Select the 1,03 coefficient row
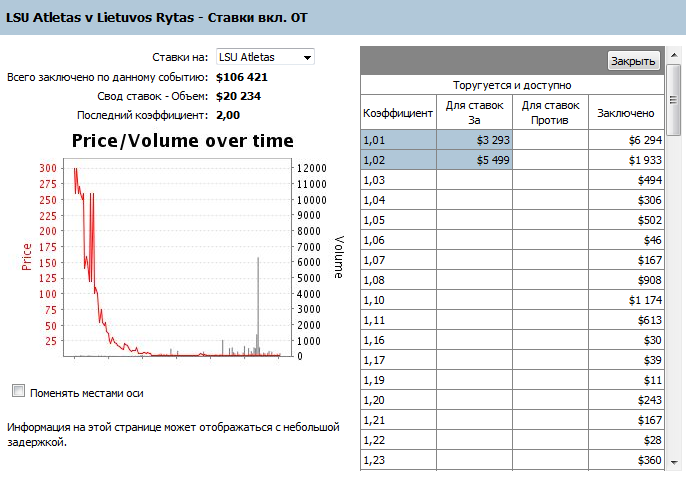The width and height of the screenshot is (686, 484). tap(512, 180)
